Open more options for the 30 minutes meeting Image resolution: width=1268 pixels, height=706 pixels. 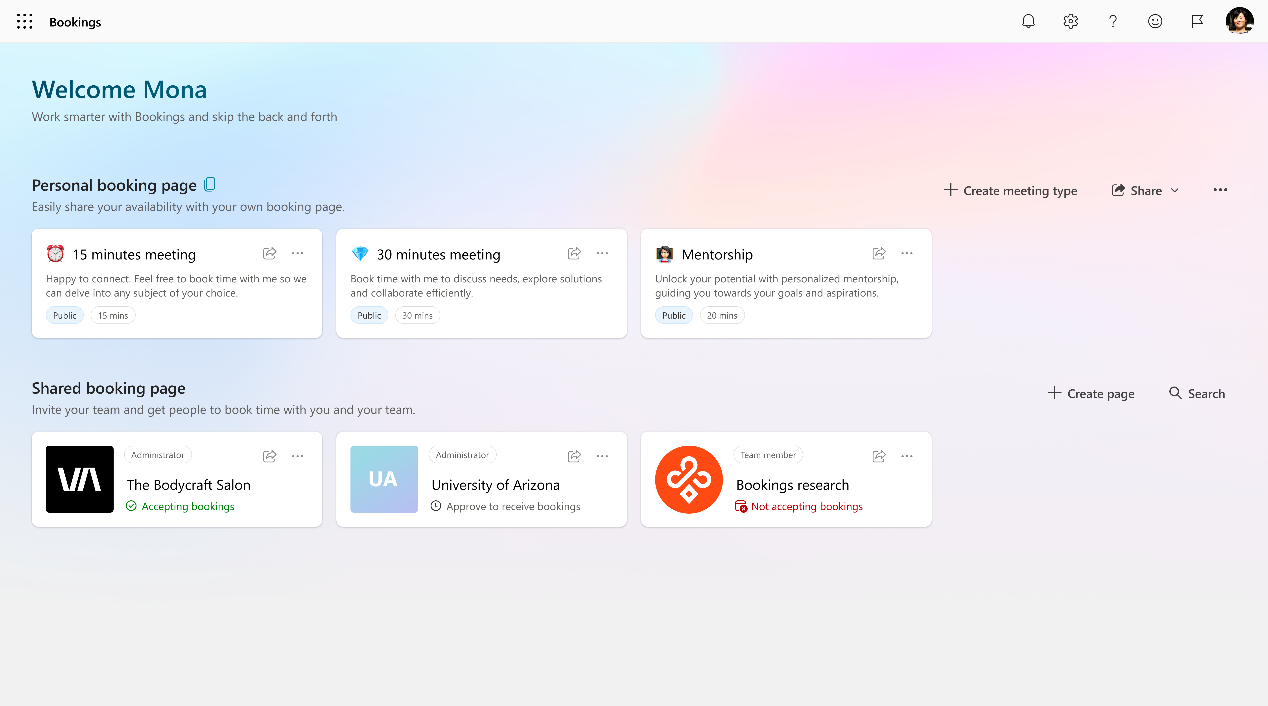[602, 253]
